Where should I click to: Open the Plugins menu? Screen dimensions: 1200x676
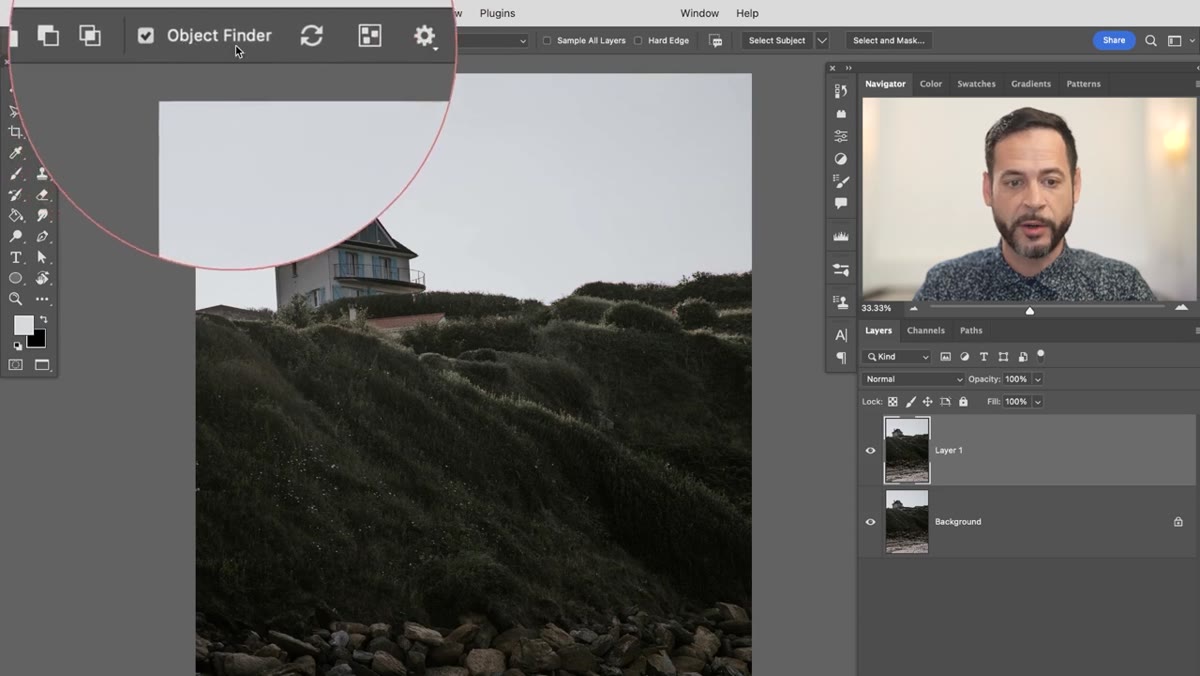(497, 13)
